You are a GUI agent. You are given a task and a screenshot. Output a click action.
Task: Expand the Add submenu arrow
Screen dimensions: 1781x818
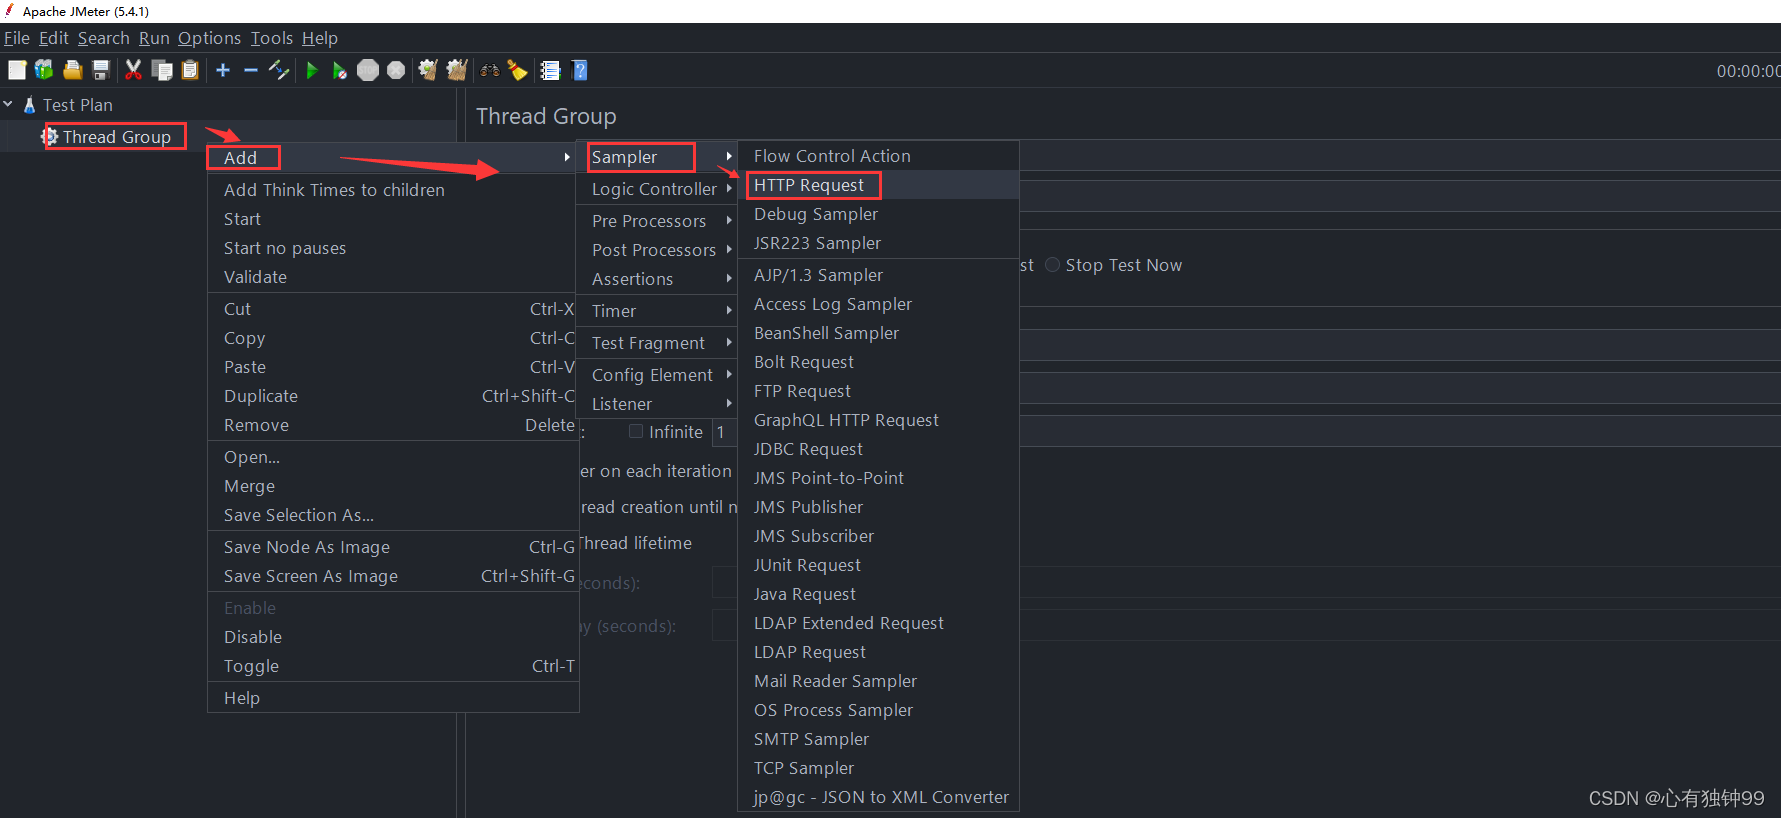coord(567,157)
